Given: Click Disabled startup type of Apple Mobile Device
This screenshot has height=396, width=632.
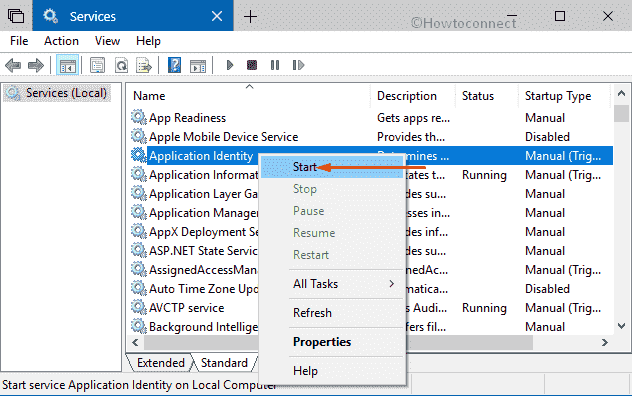Looking at the screenshot, I should 547,137.
